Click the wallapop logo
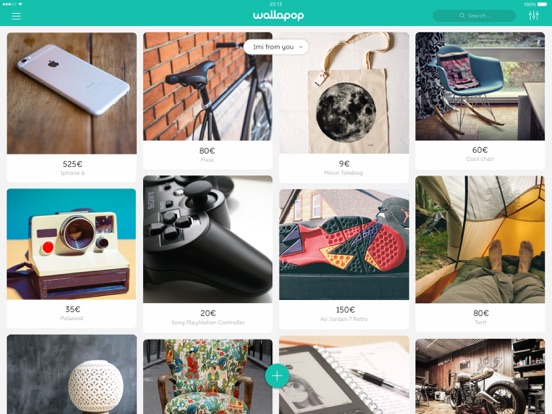Image resolution: width=552 pixels, height=414 pixels. [278, 15]
